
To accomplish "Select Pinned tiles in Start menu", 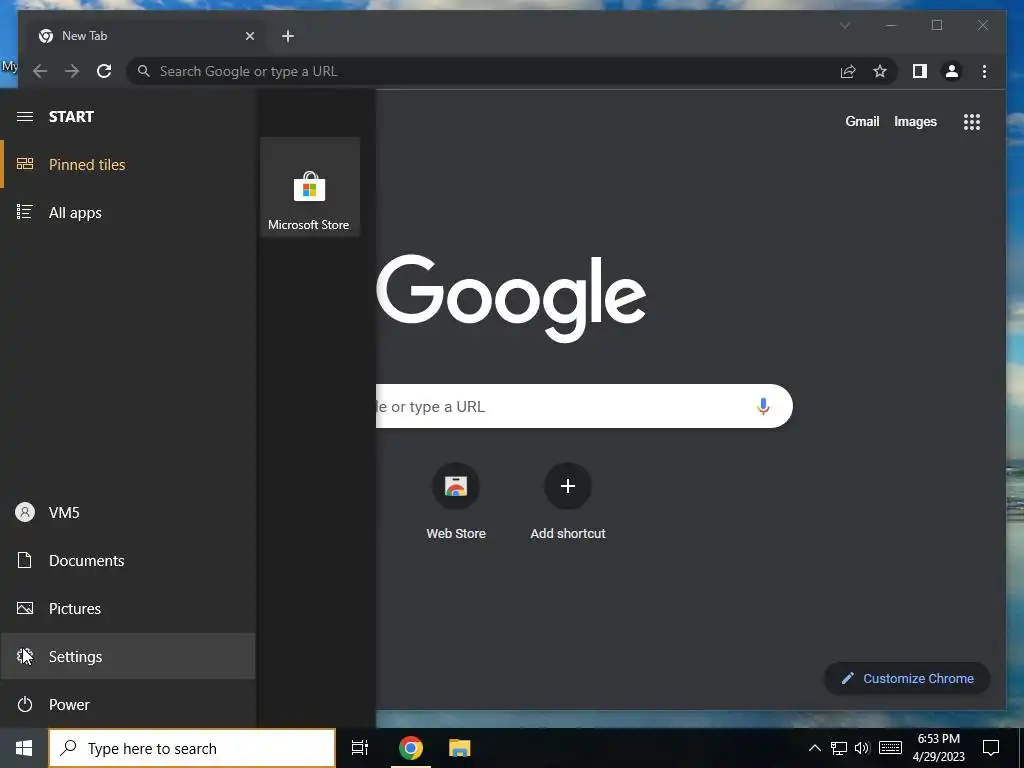I will [128, 165].
